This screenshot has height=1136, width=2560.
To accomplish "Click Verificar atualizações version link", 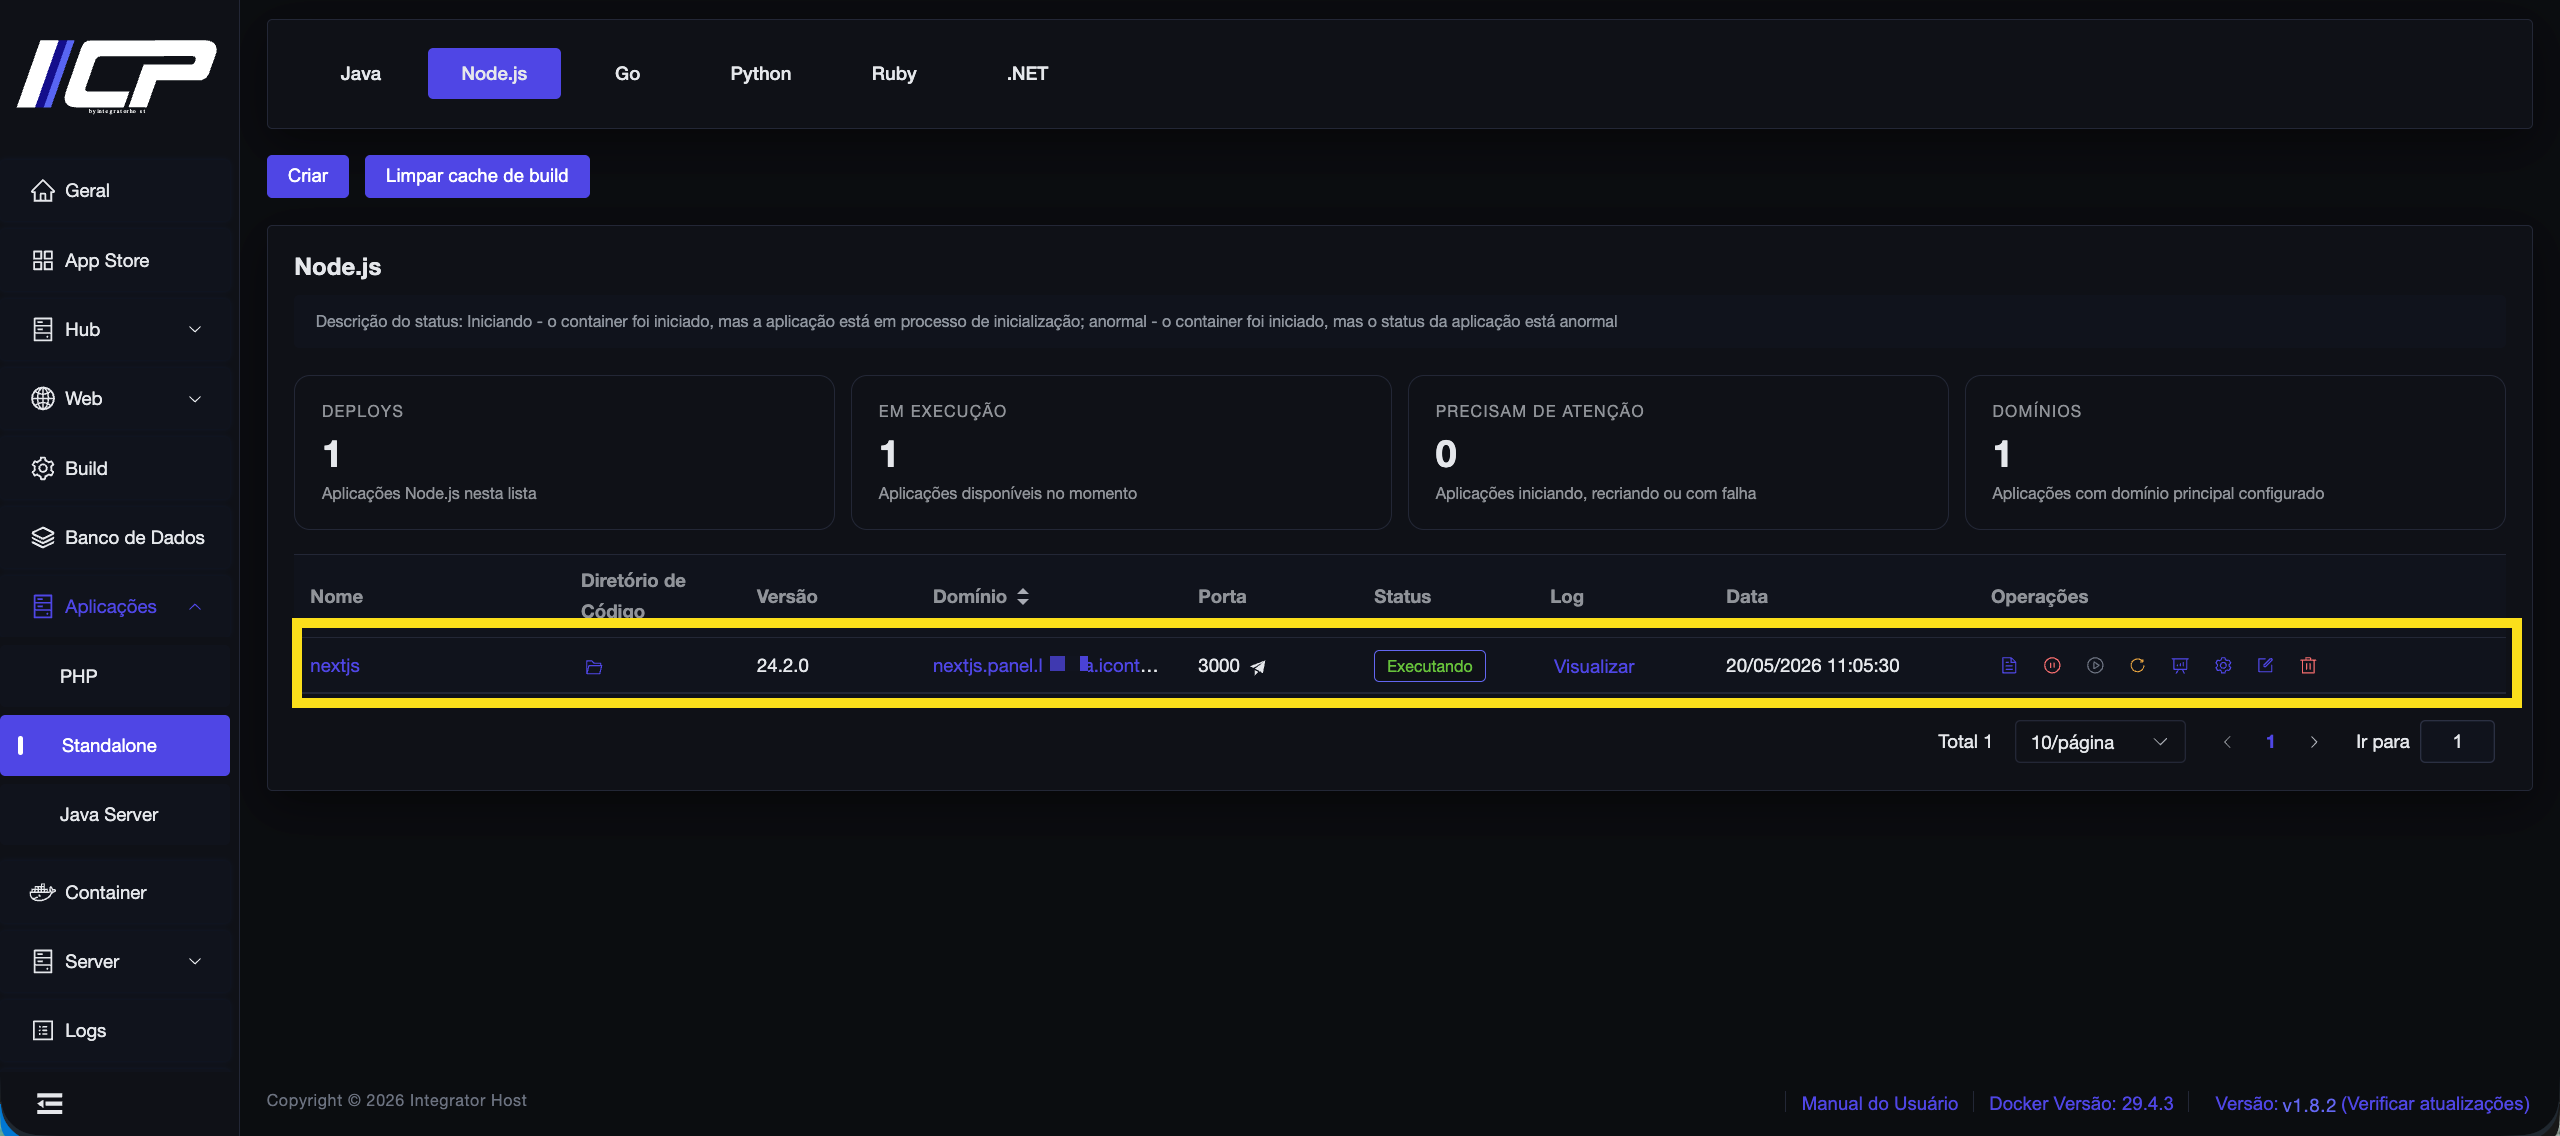I will pyautogui.click(x=2435, y=1103).
